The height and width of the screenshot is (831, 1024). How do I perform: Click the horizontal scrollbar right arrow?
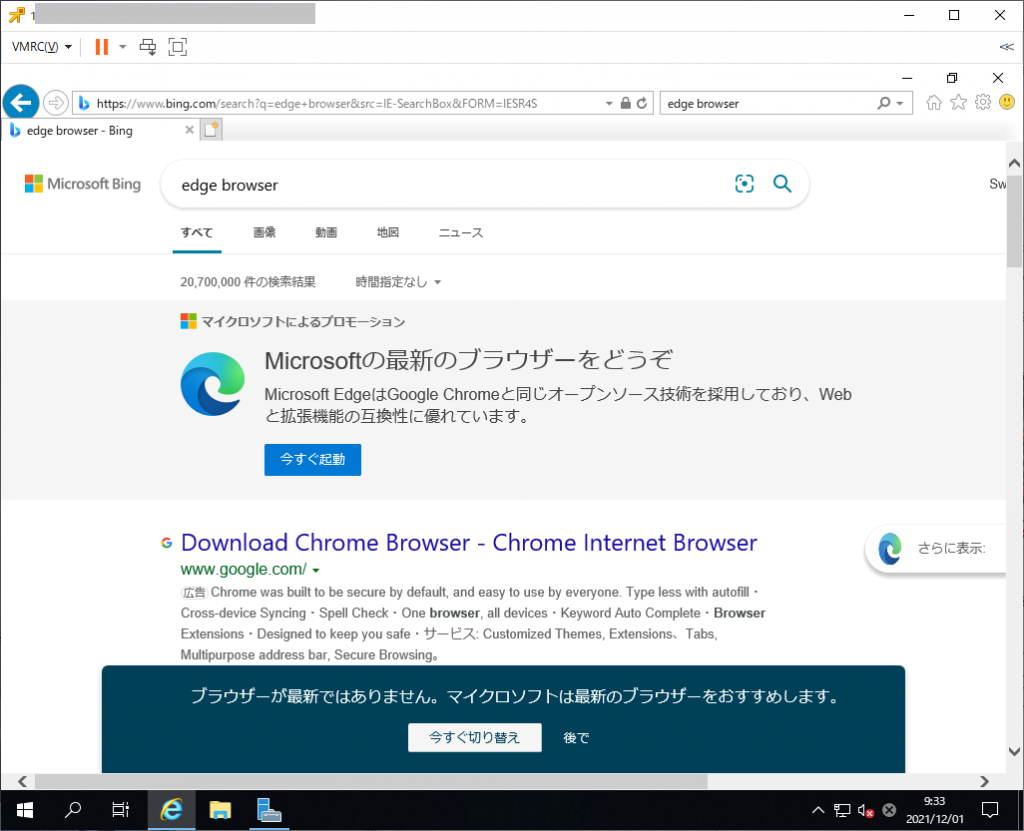[984, 781]
